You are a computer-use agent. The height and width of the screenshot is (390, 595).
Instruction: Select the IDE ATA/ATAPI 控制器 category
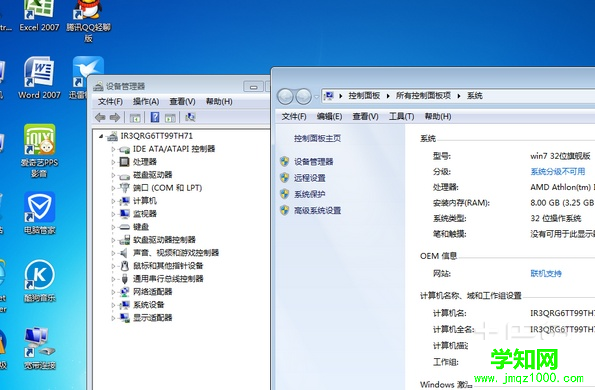[x=174, y=149]
